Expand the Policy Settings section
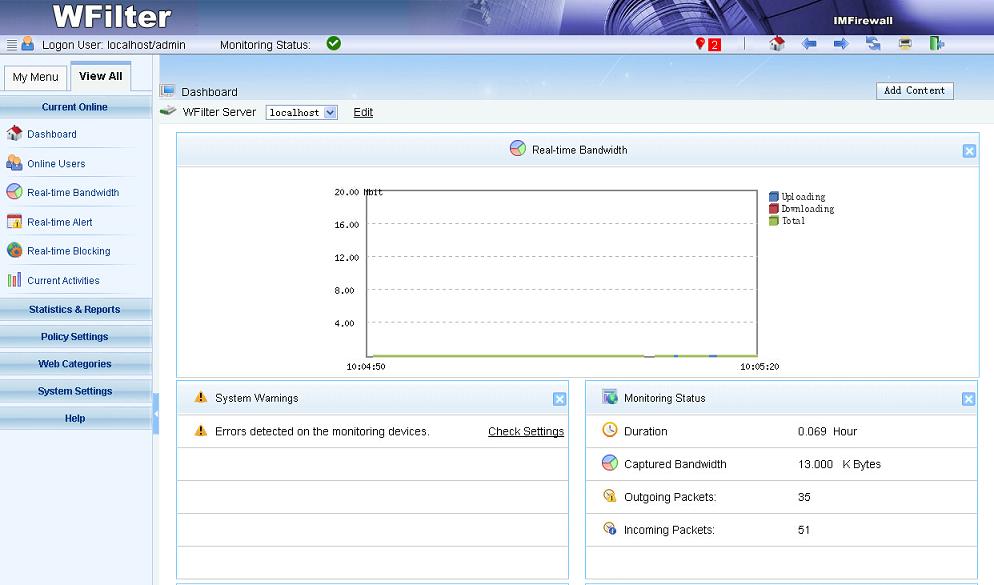This screenshot has height=585, width=994. pyautogui.click(x=75, y=337)
